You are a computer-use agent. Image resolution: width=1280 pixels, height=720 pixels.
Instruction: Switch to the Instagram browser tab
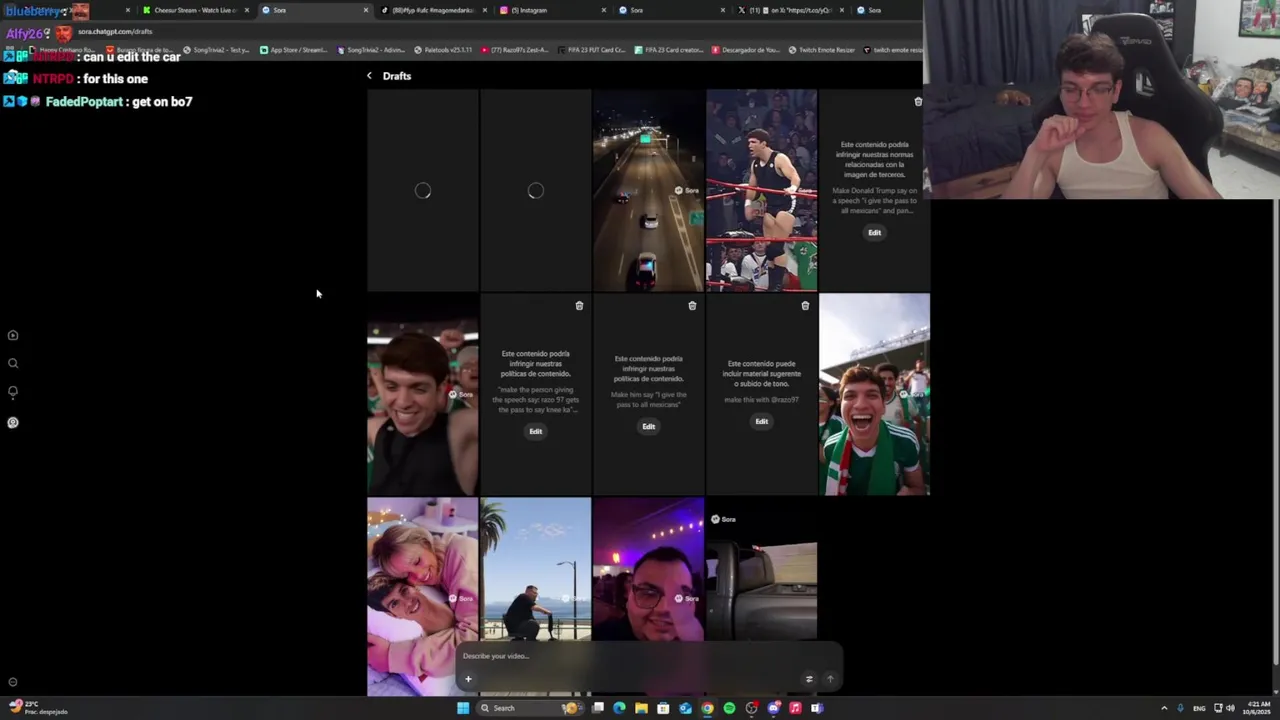tap(552, 10)
